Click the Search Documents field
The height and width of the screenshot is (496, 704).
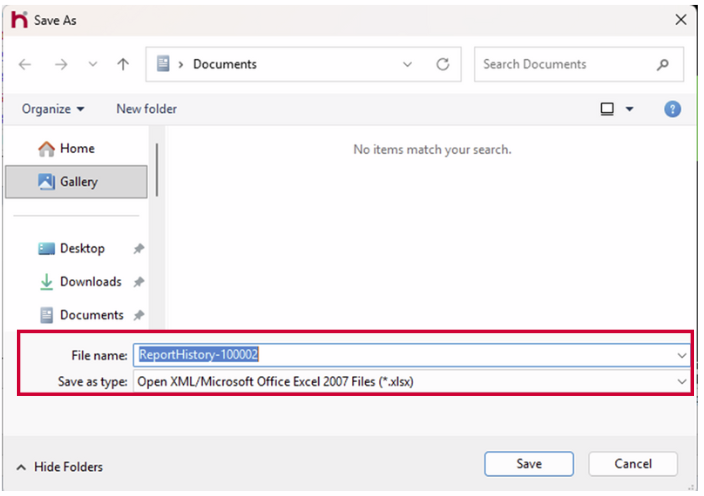click(x=565, y=64)
